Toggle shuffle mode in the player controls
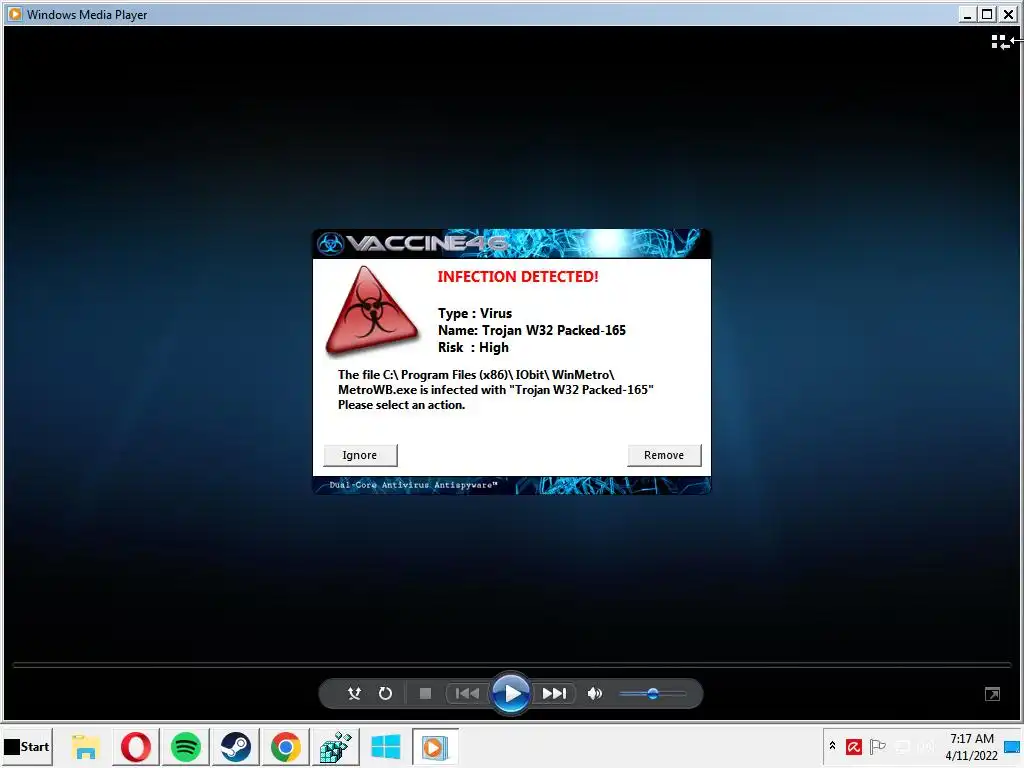The width and height of the screenshot is (1024, 768). point(354,693)
